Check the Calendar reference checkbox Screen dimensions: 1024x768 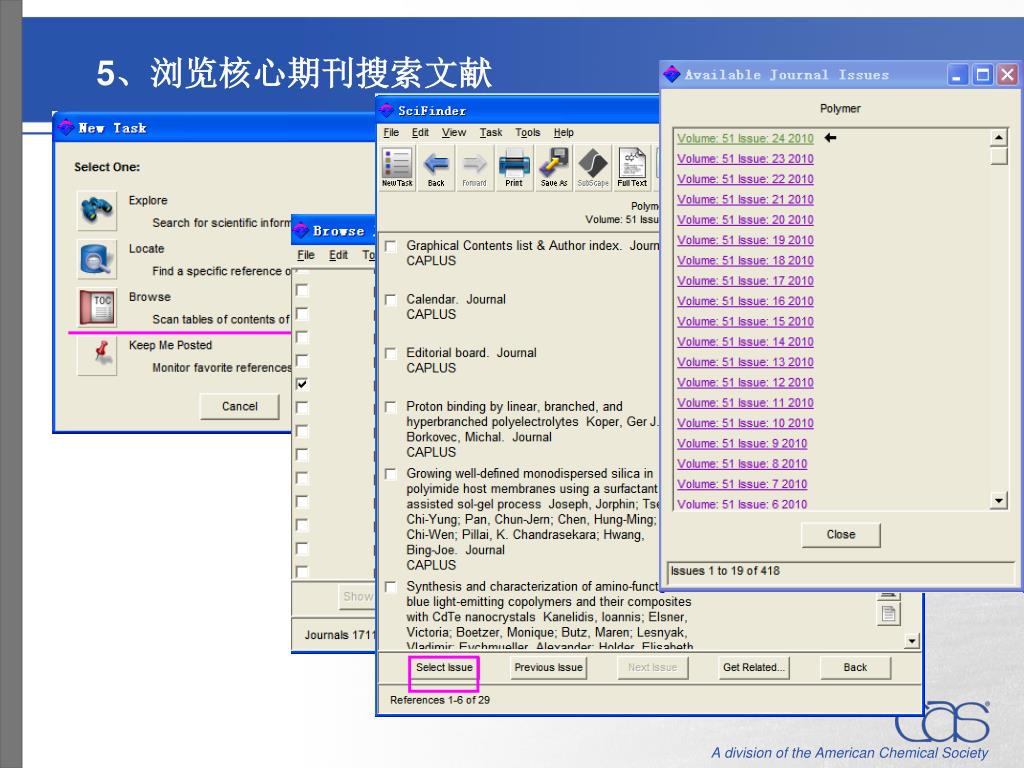[391, 300]
